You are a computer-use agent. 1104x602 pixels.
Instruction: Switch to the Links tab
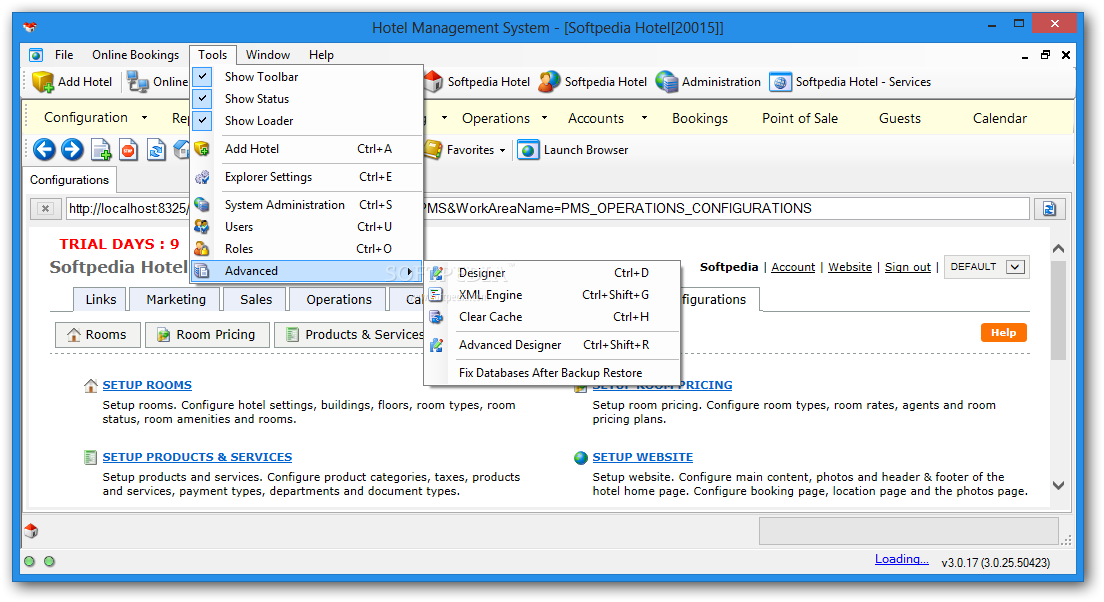[x=101, y=299]
